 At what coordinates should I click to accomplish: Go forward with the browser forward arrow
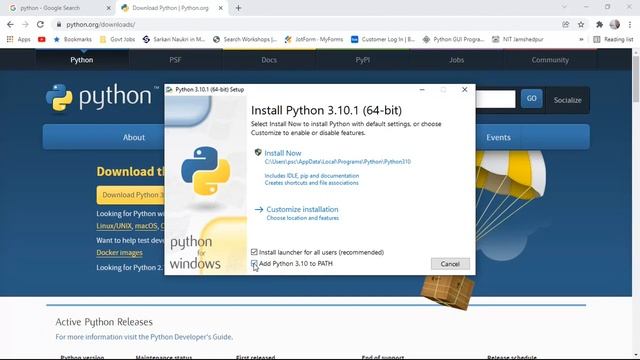(x=25, y=24)
